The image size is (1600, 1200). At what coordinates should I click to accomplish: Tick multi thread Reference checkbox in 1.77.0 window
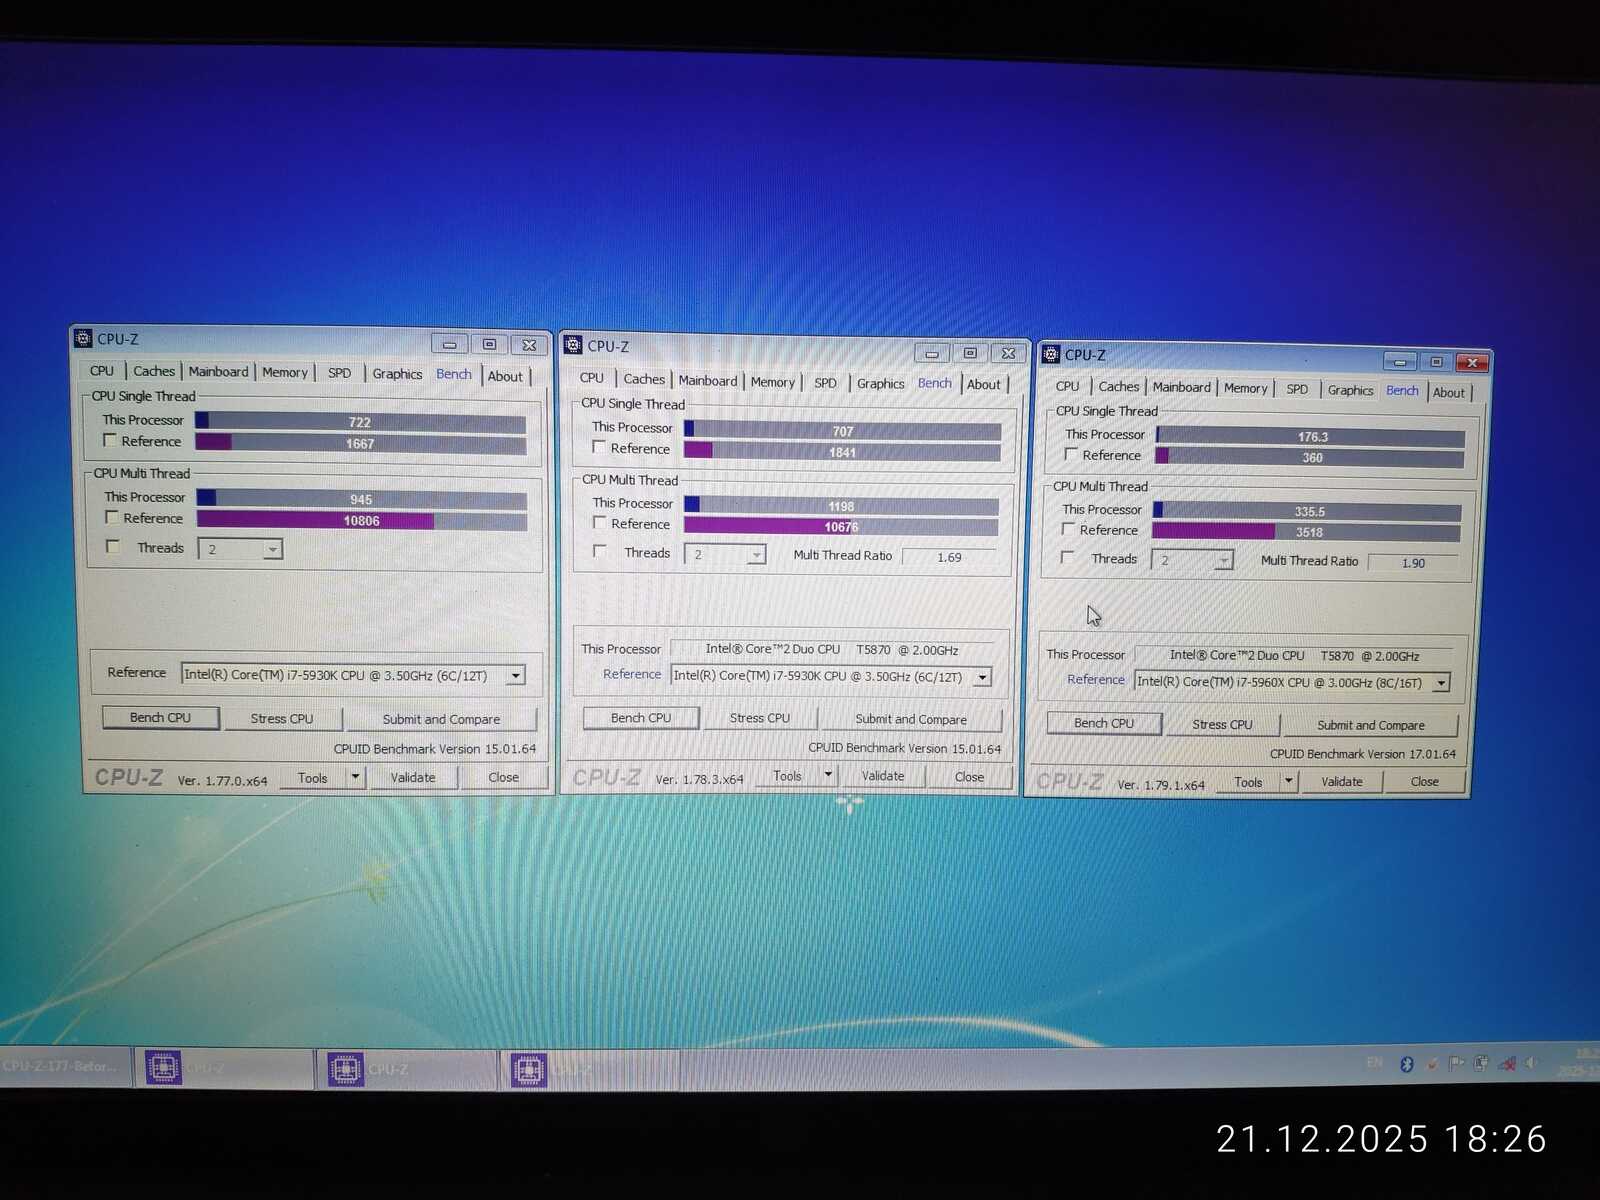[112, 517]
